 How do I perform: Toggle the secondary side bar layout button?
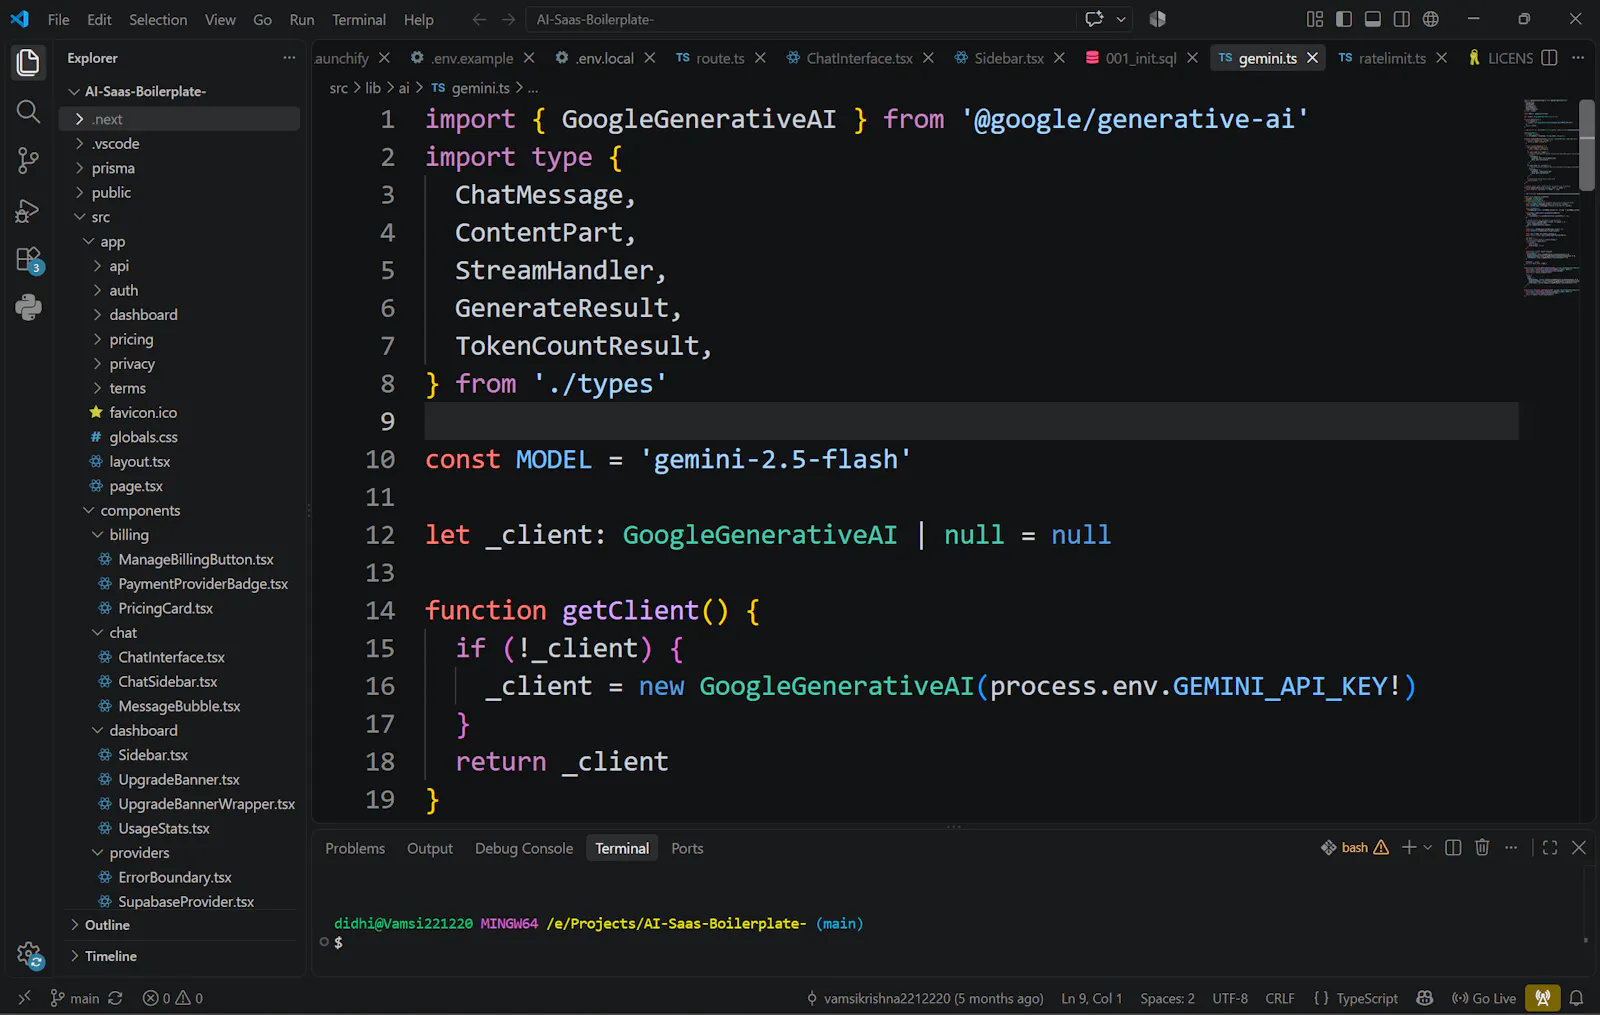[x=1402, y=19]
